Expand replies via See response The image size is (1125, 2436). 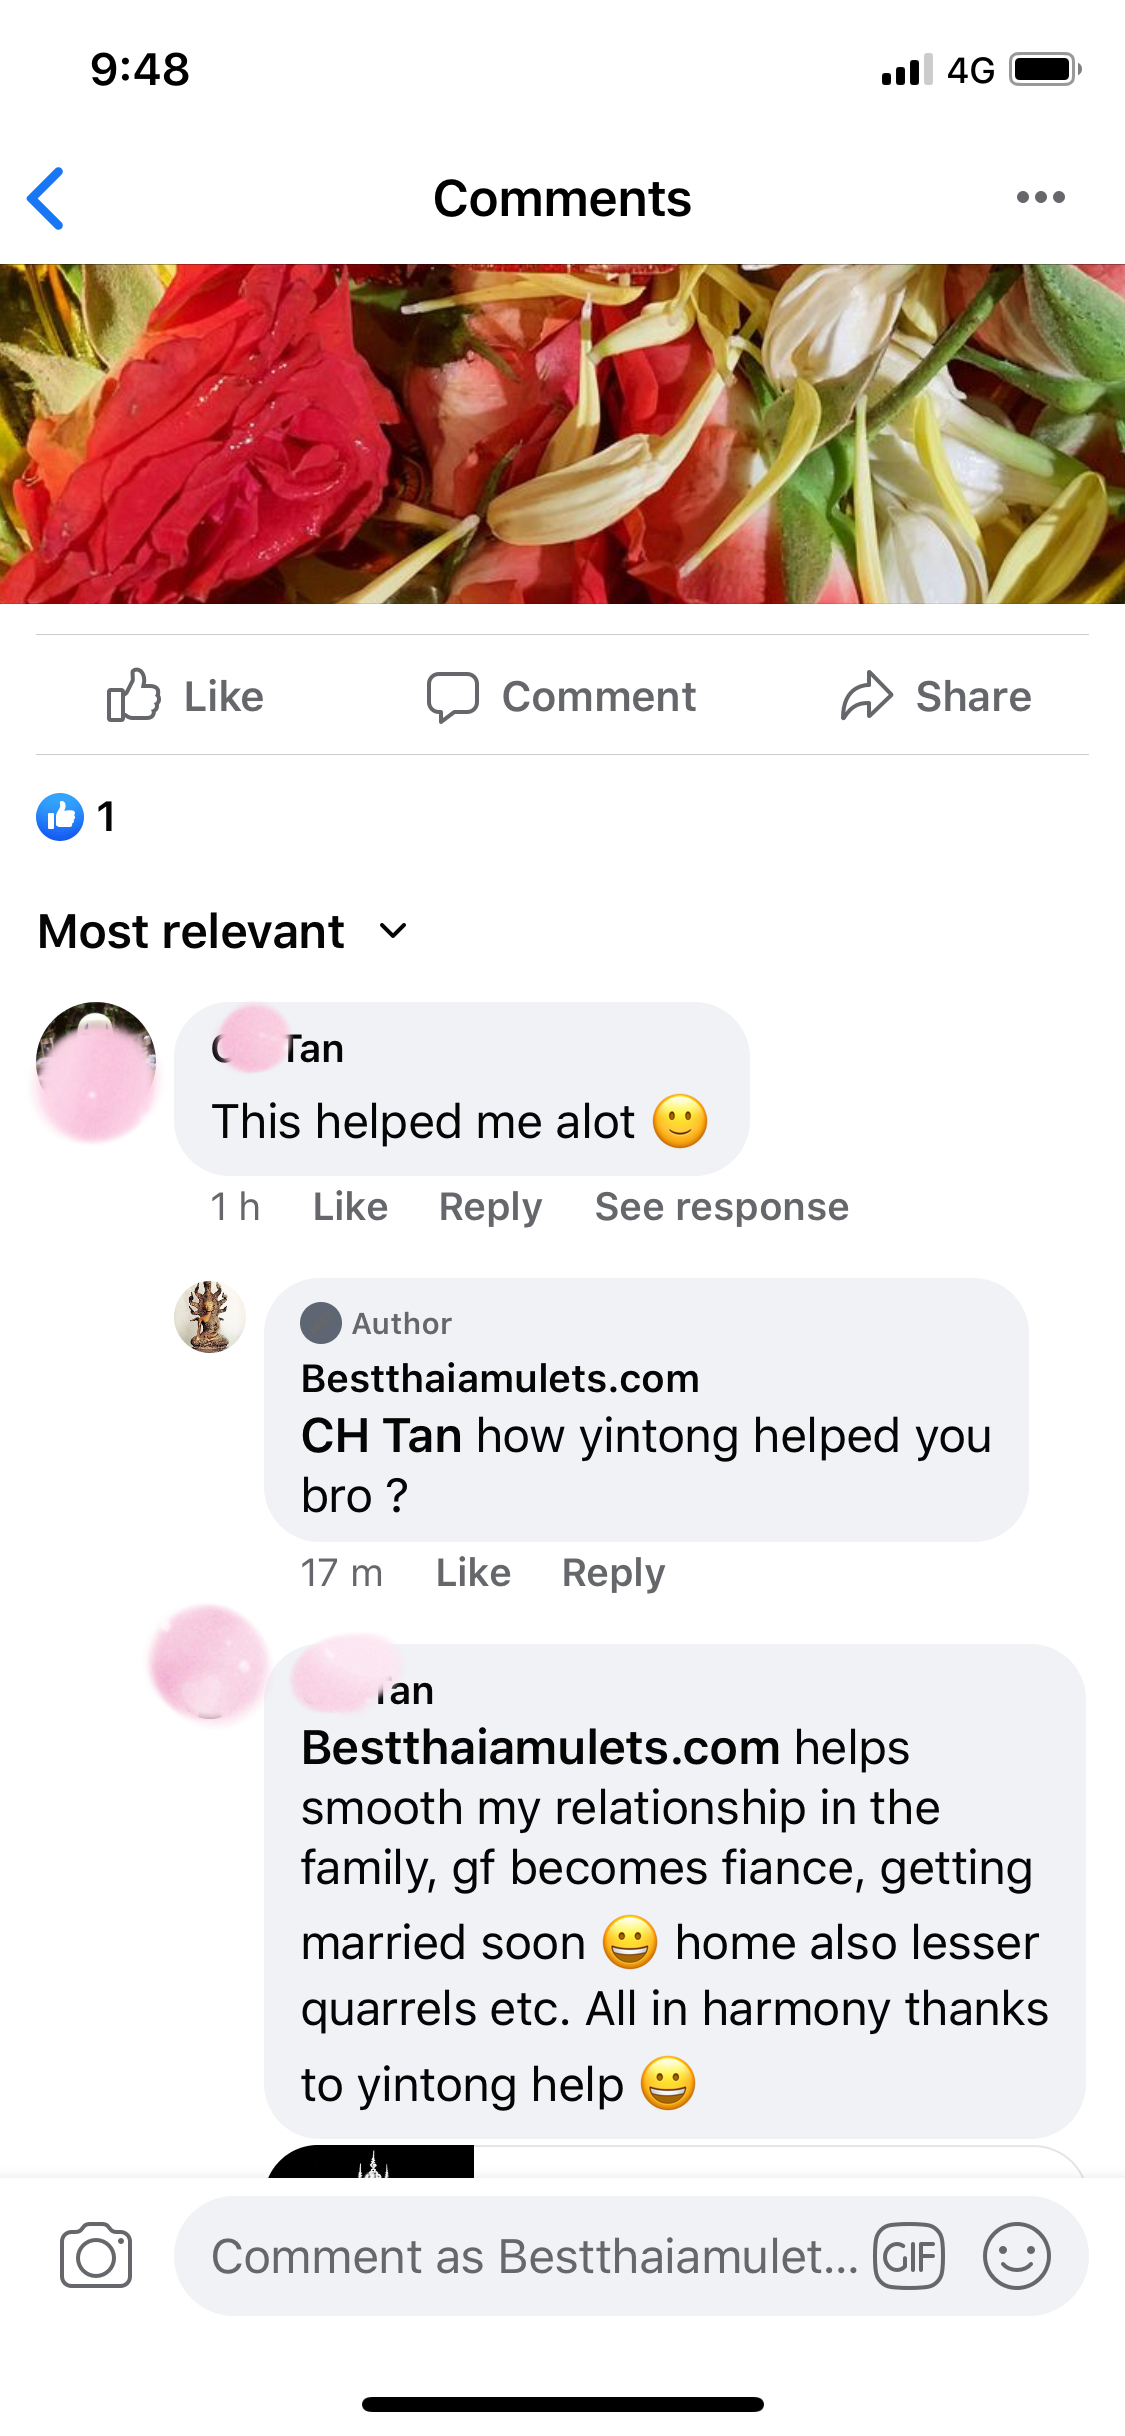pos(722,1207)
